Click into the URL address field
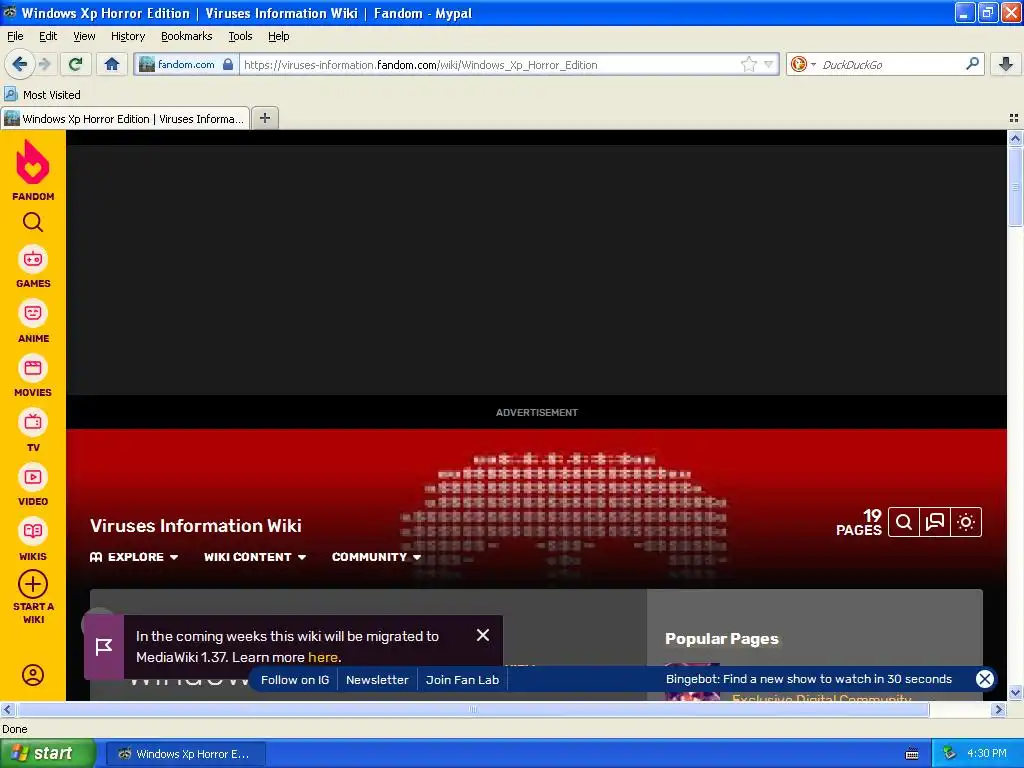 point(490,64)
